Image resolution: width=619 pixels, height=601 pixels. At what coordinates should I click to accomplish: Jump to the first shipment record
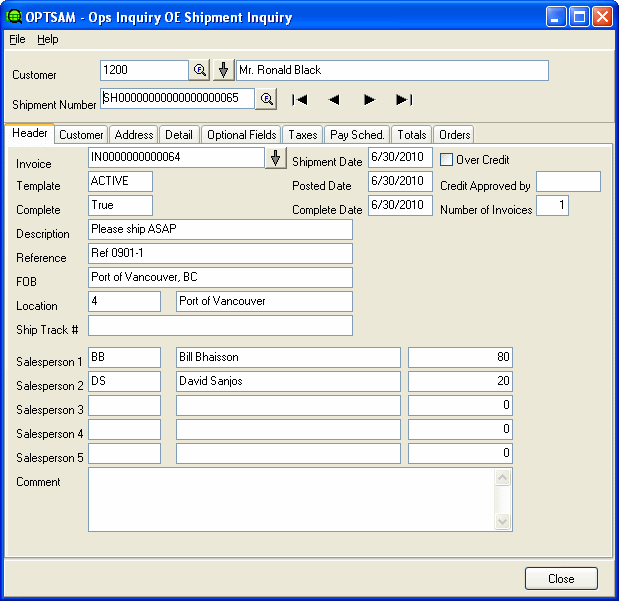tap(299, 99)
